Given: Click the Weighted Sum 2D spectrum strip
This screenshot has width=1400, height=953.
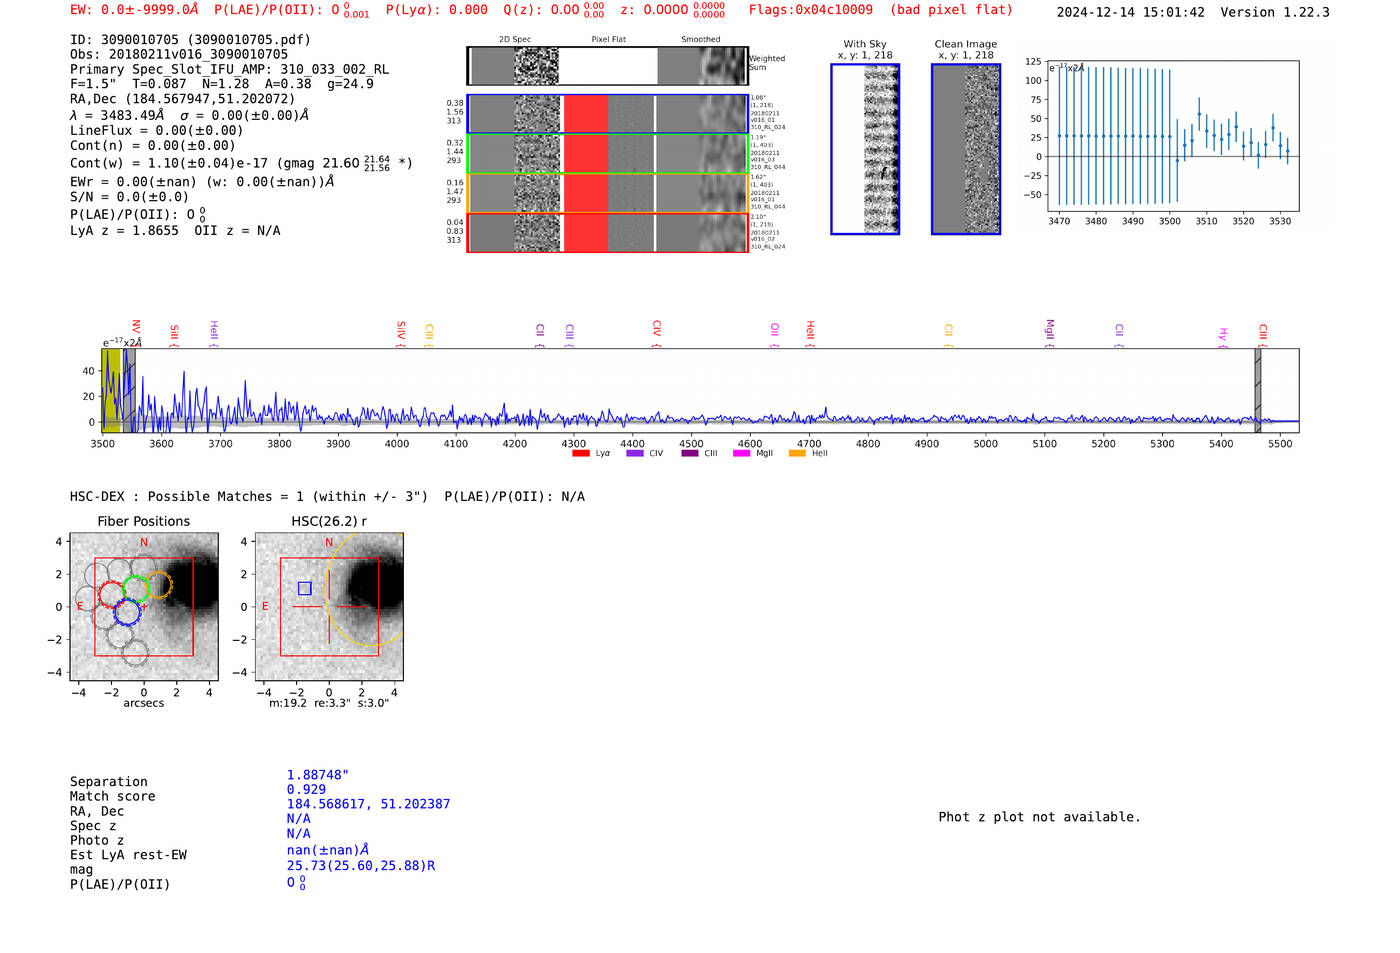Looking at the screenshot, I should tap(607, 66).
